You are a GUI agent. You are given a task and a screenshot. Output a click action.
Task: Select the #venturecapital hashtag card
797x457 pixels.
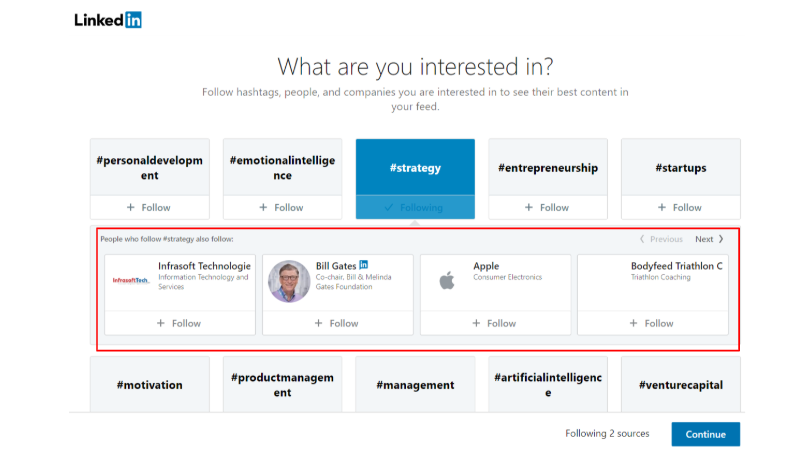pos(680,385)
